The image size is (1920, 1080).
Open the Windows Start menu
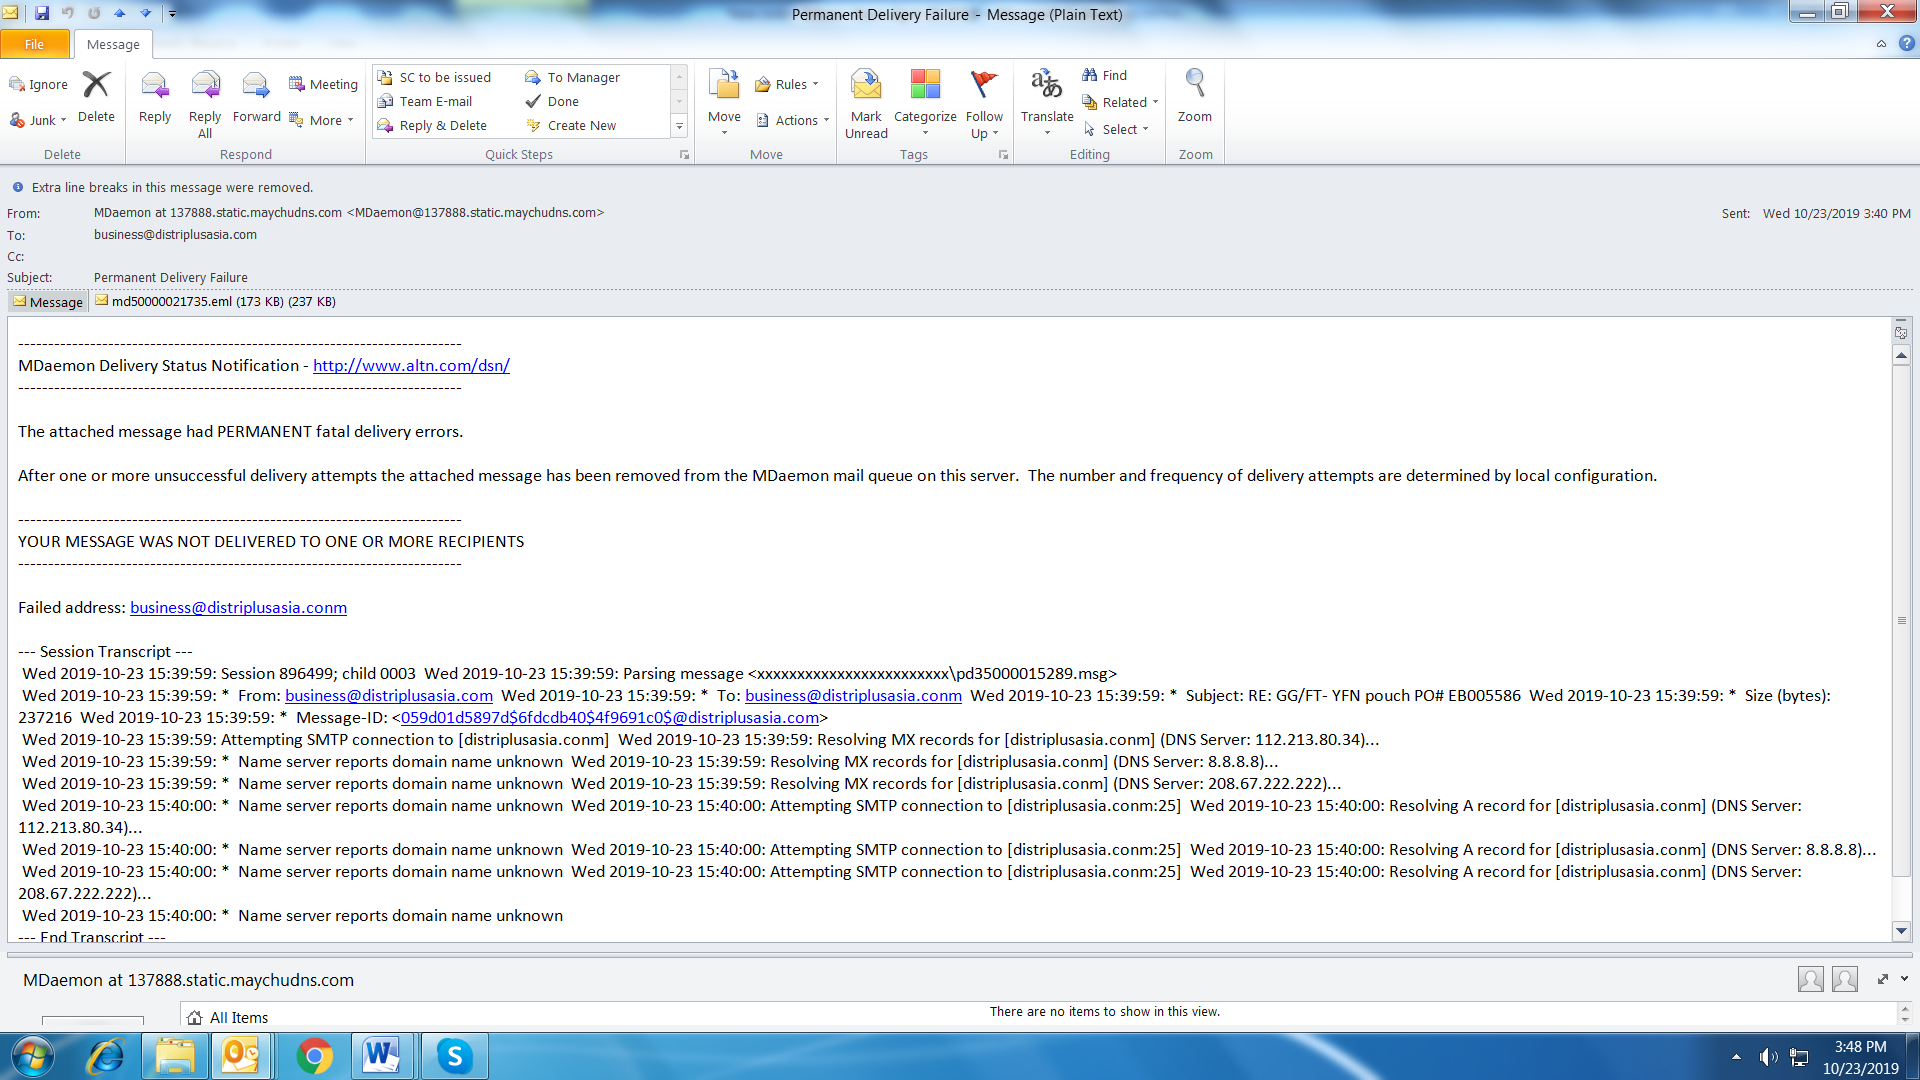[32, 1056]
